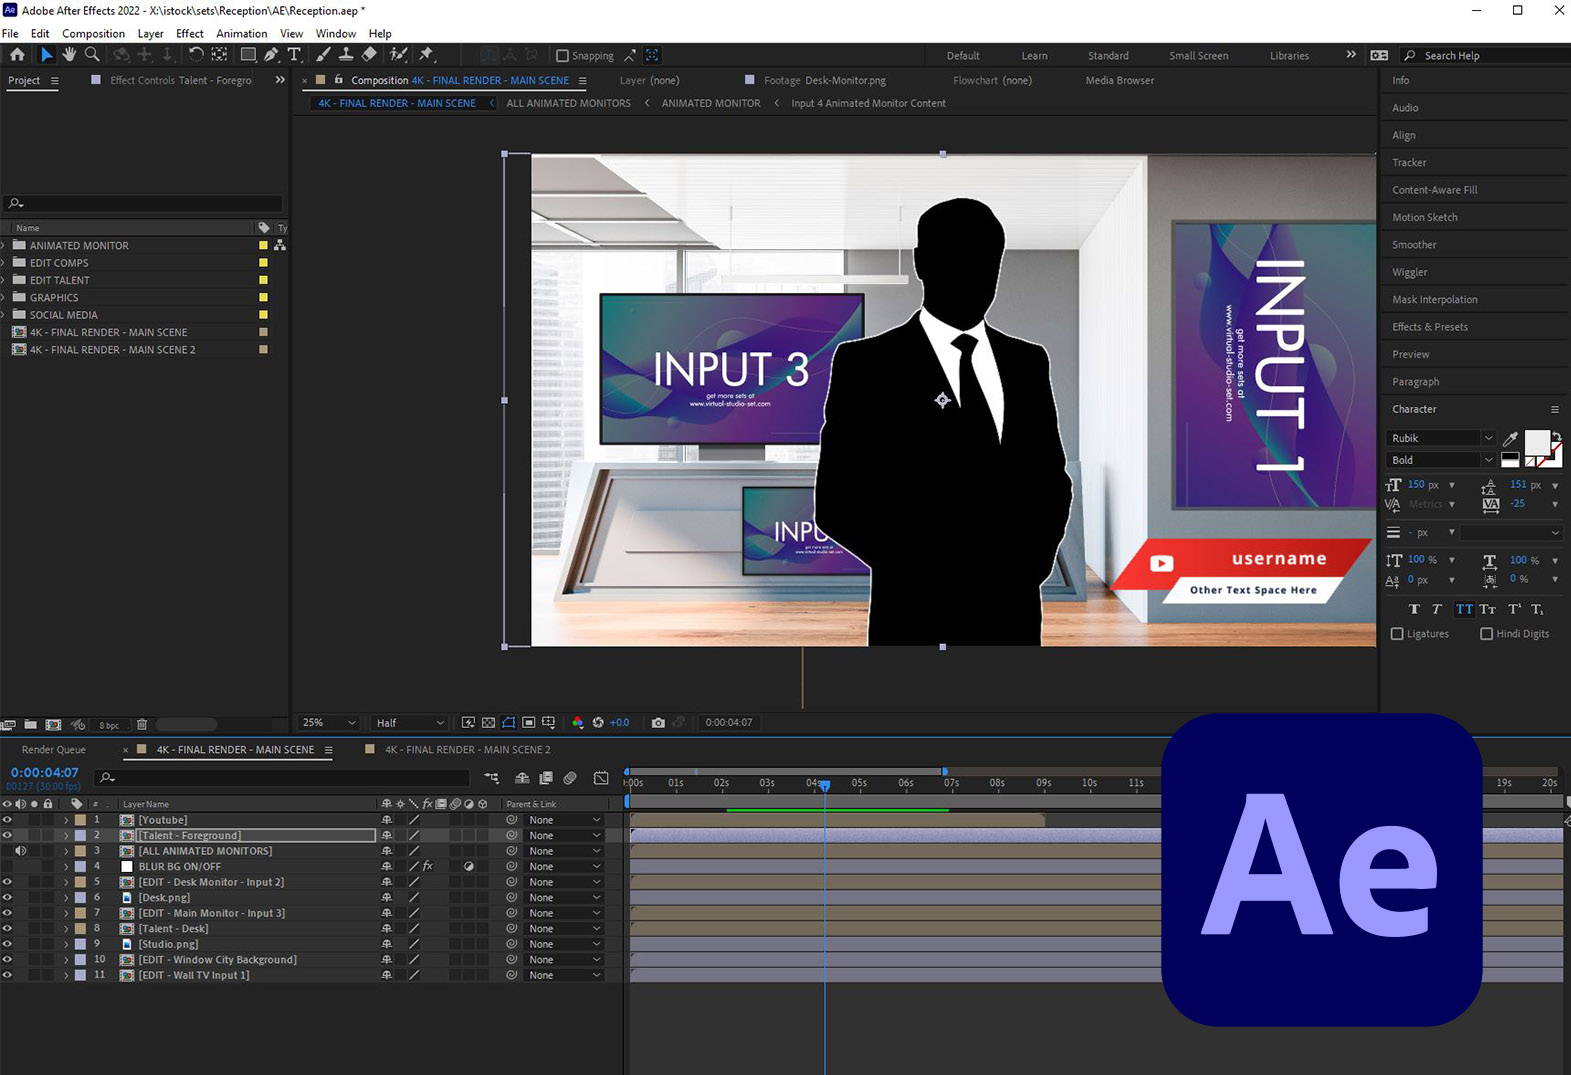Click the yellow label of EDIT COMPS
The height and width of the screenshot is (1075, 1571).
click(x=263, y=263)
